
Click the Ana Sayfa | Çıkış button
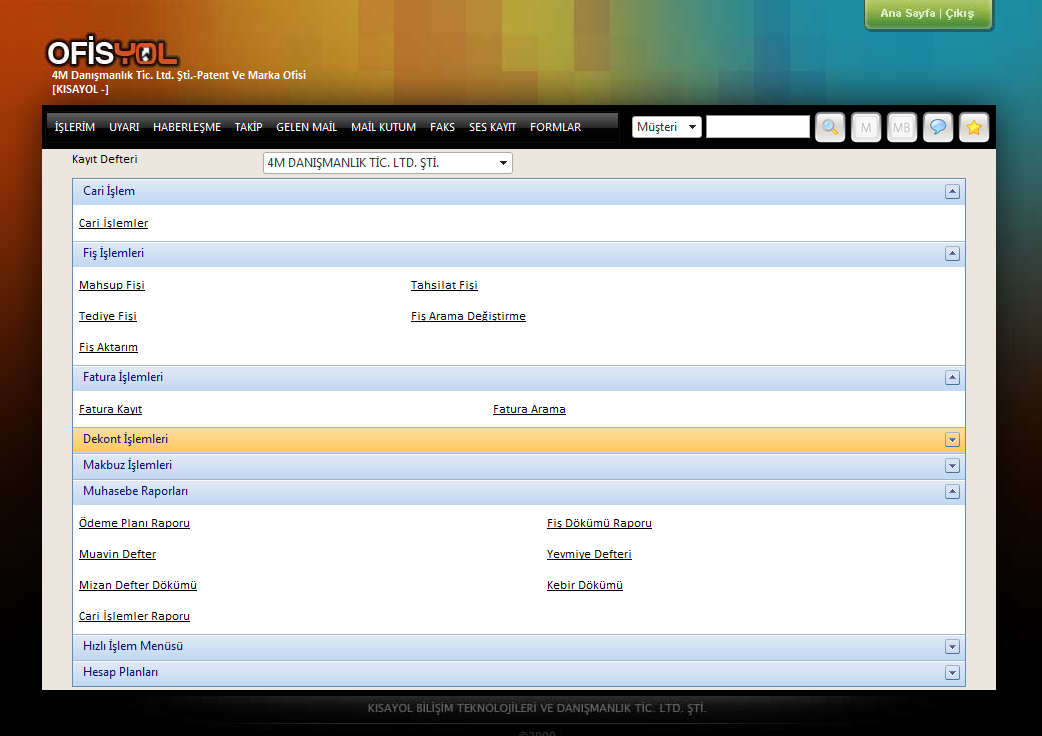click(928, 14)
